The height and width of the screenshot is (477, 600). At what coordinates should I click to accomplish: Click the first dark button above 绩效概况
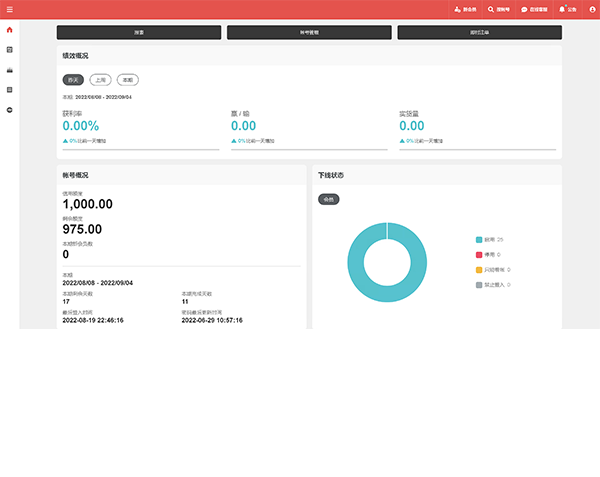click(x=140, y=32)
